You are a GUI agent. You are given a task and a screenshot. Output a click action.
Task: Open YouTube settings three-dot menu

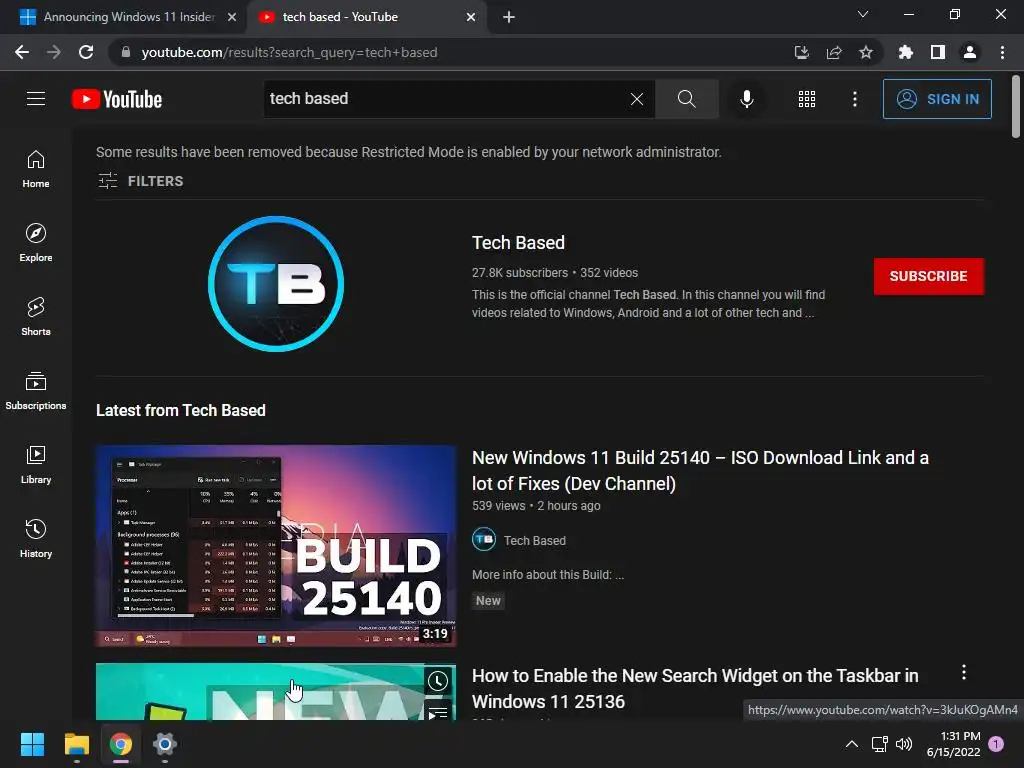854,99
